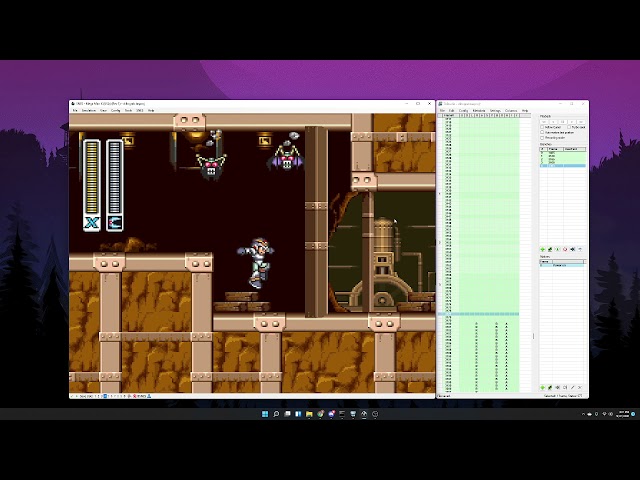This screenshot has height=480, width=640.
Task: Open the Settings menu in TAStudio
Action: pyautogui.click(x=495, y=111)
